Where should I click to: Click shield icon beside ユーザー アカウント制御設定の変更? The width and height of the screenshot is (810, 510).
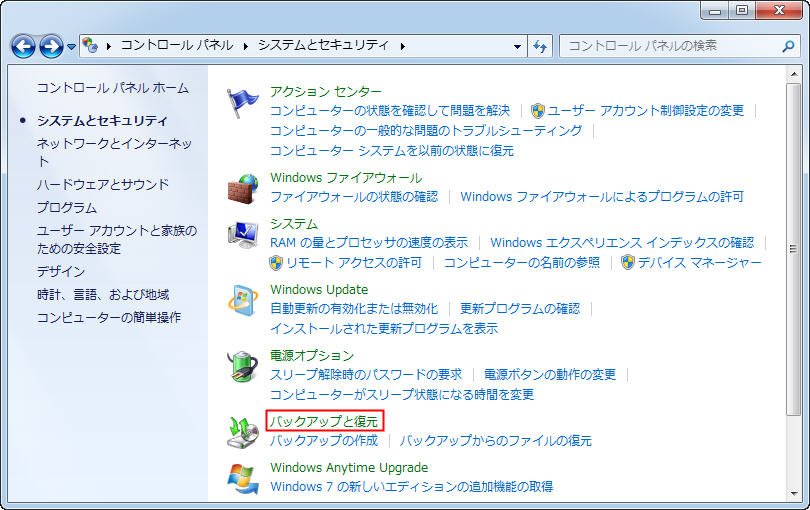click(538, 110)
